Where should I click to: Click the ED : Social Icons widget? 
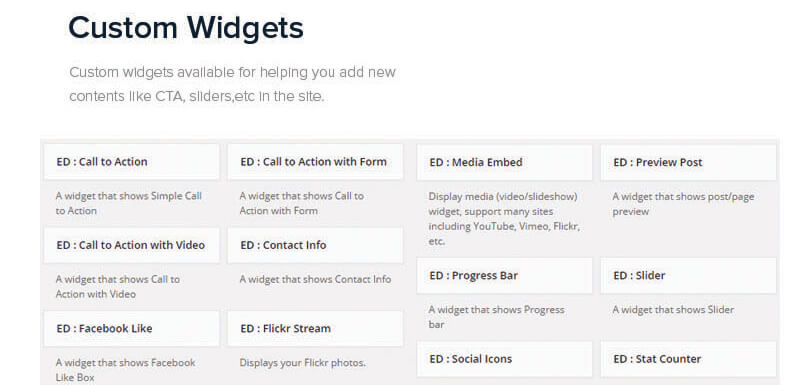505,359
